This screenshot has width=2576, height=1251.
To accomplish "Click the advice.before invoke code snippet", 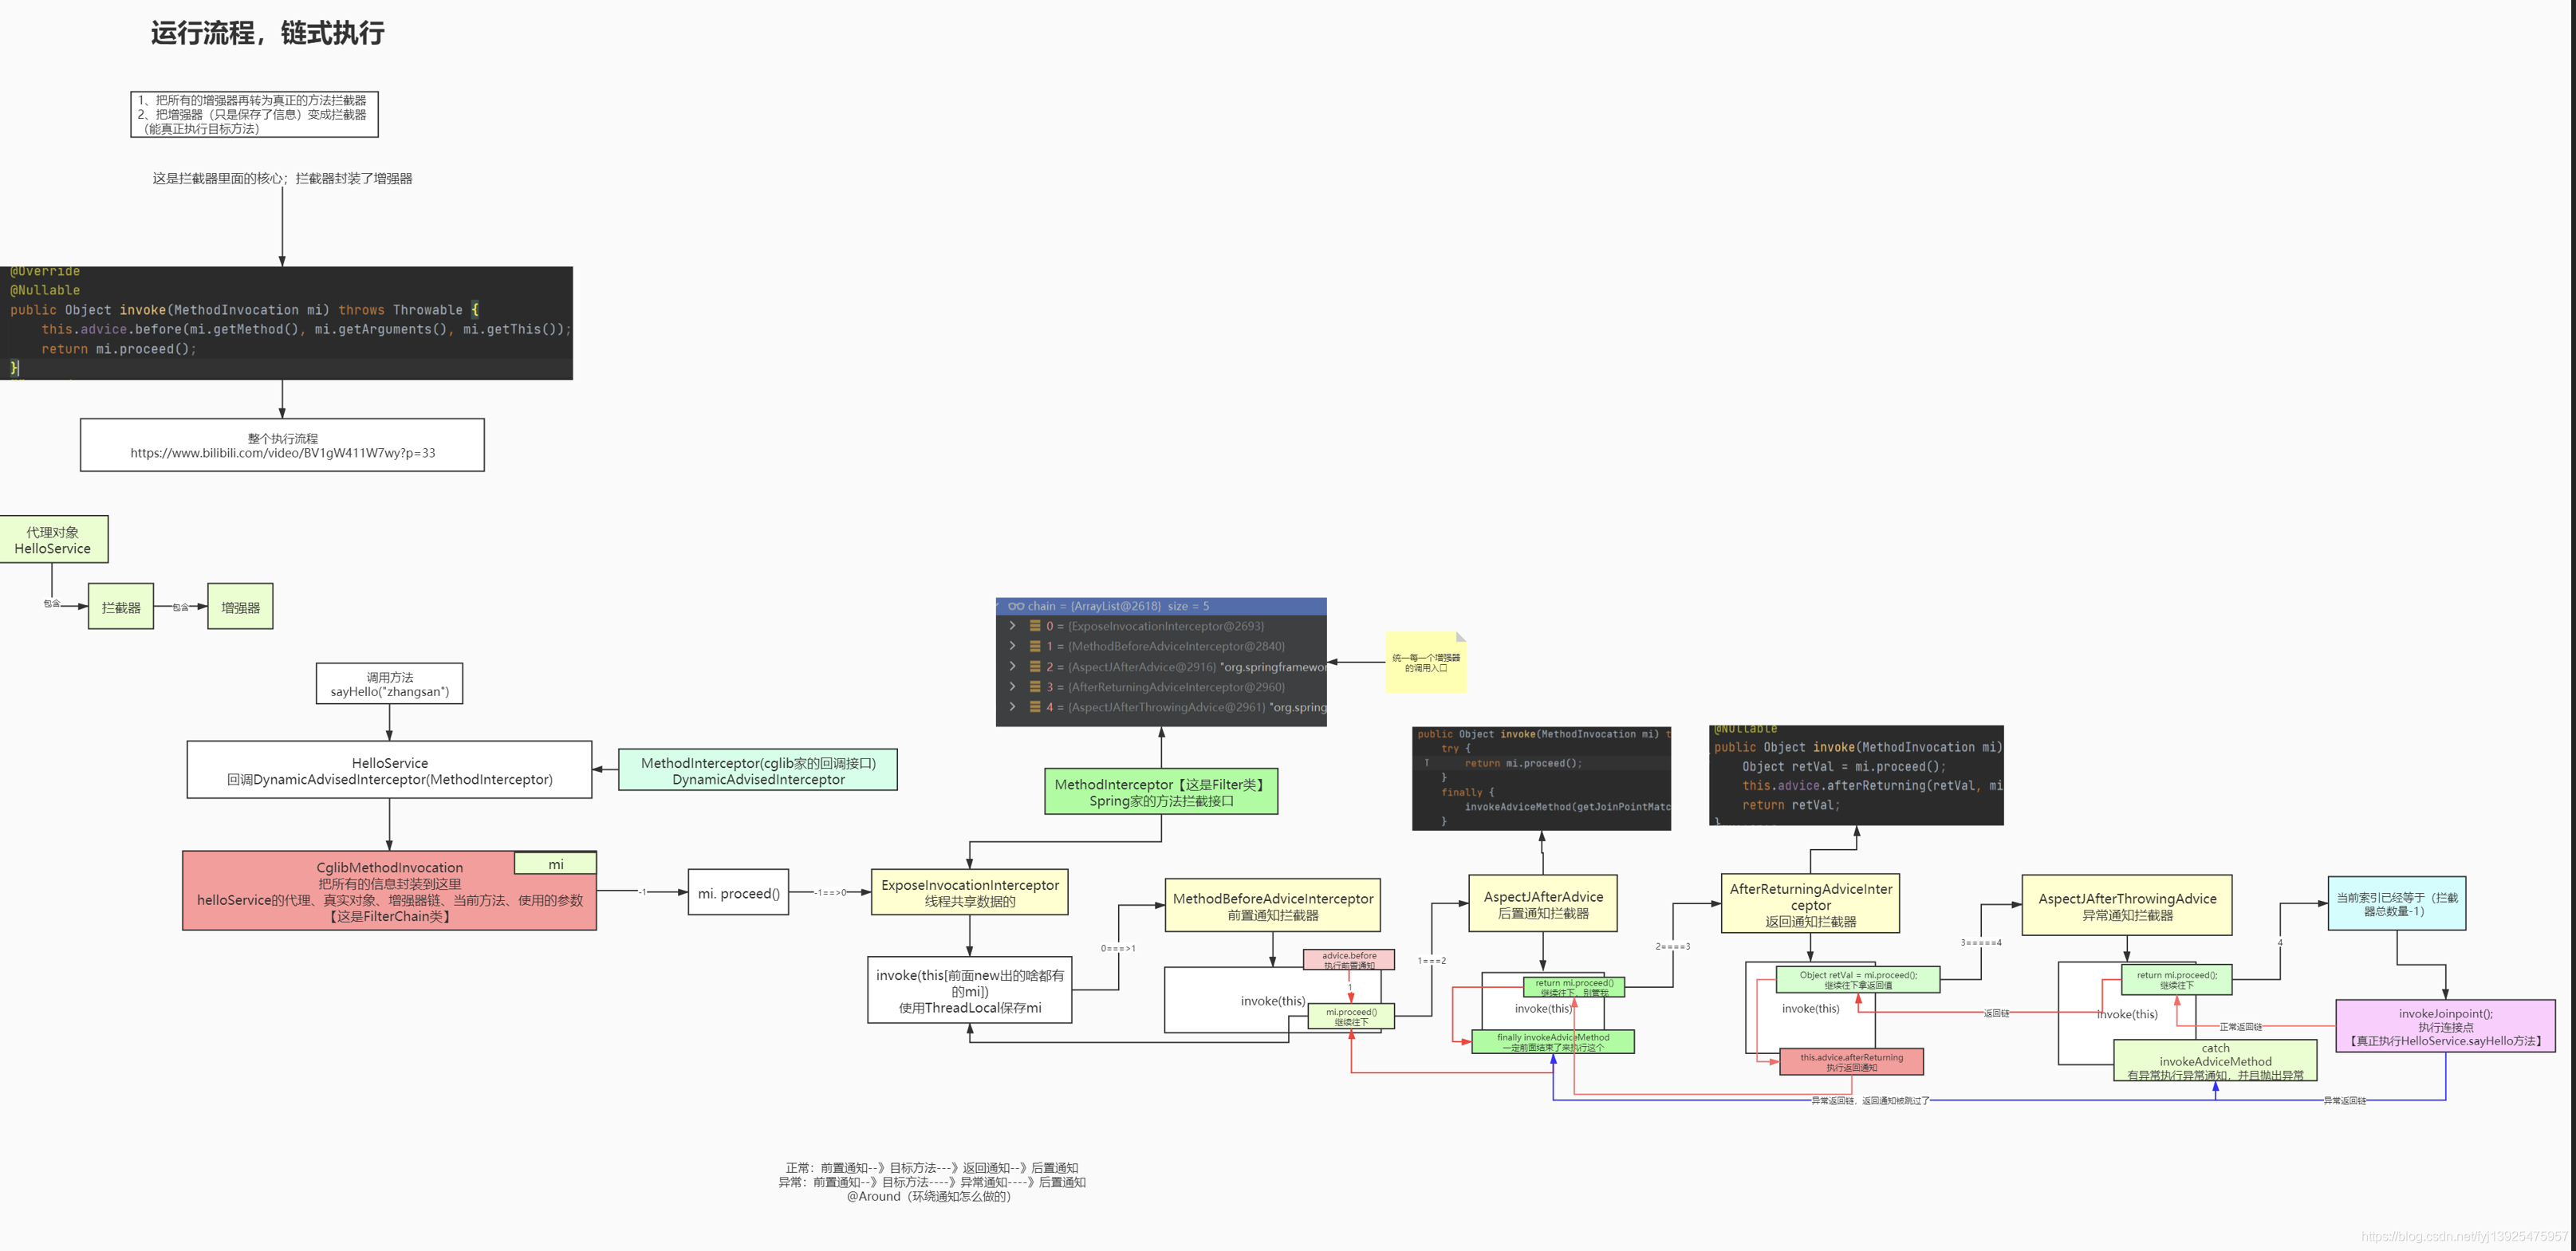I will point(286,323).
